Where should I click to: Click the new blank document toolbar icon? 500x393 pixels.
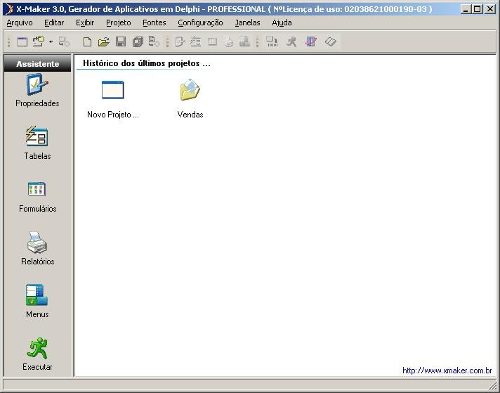click(x=87, y=42)
